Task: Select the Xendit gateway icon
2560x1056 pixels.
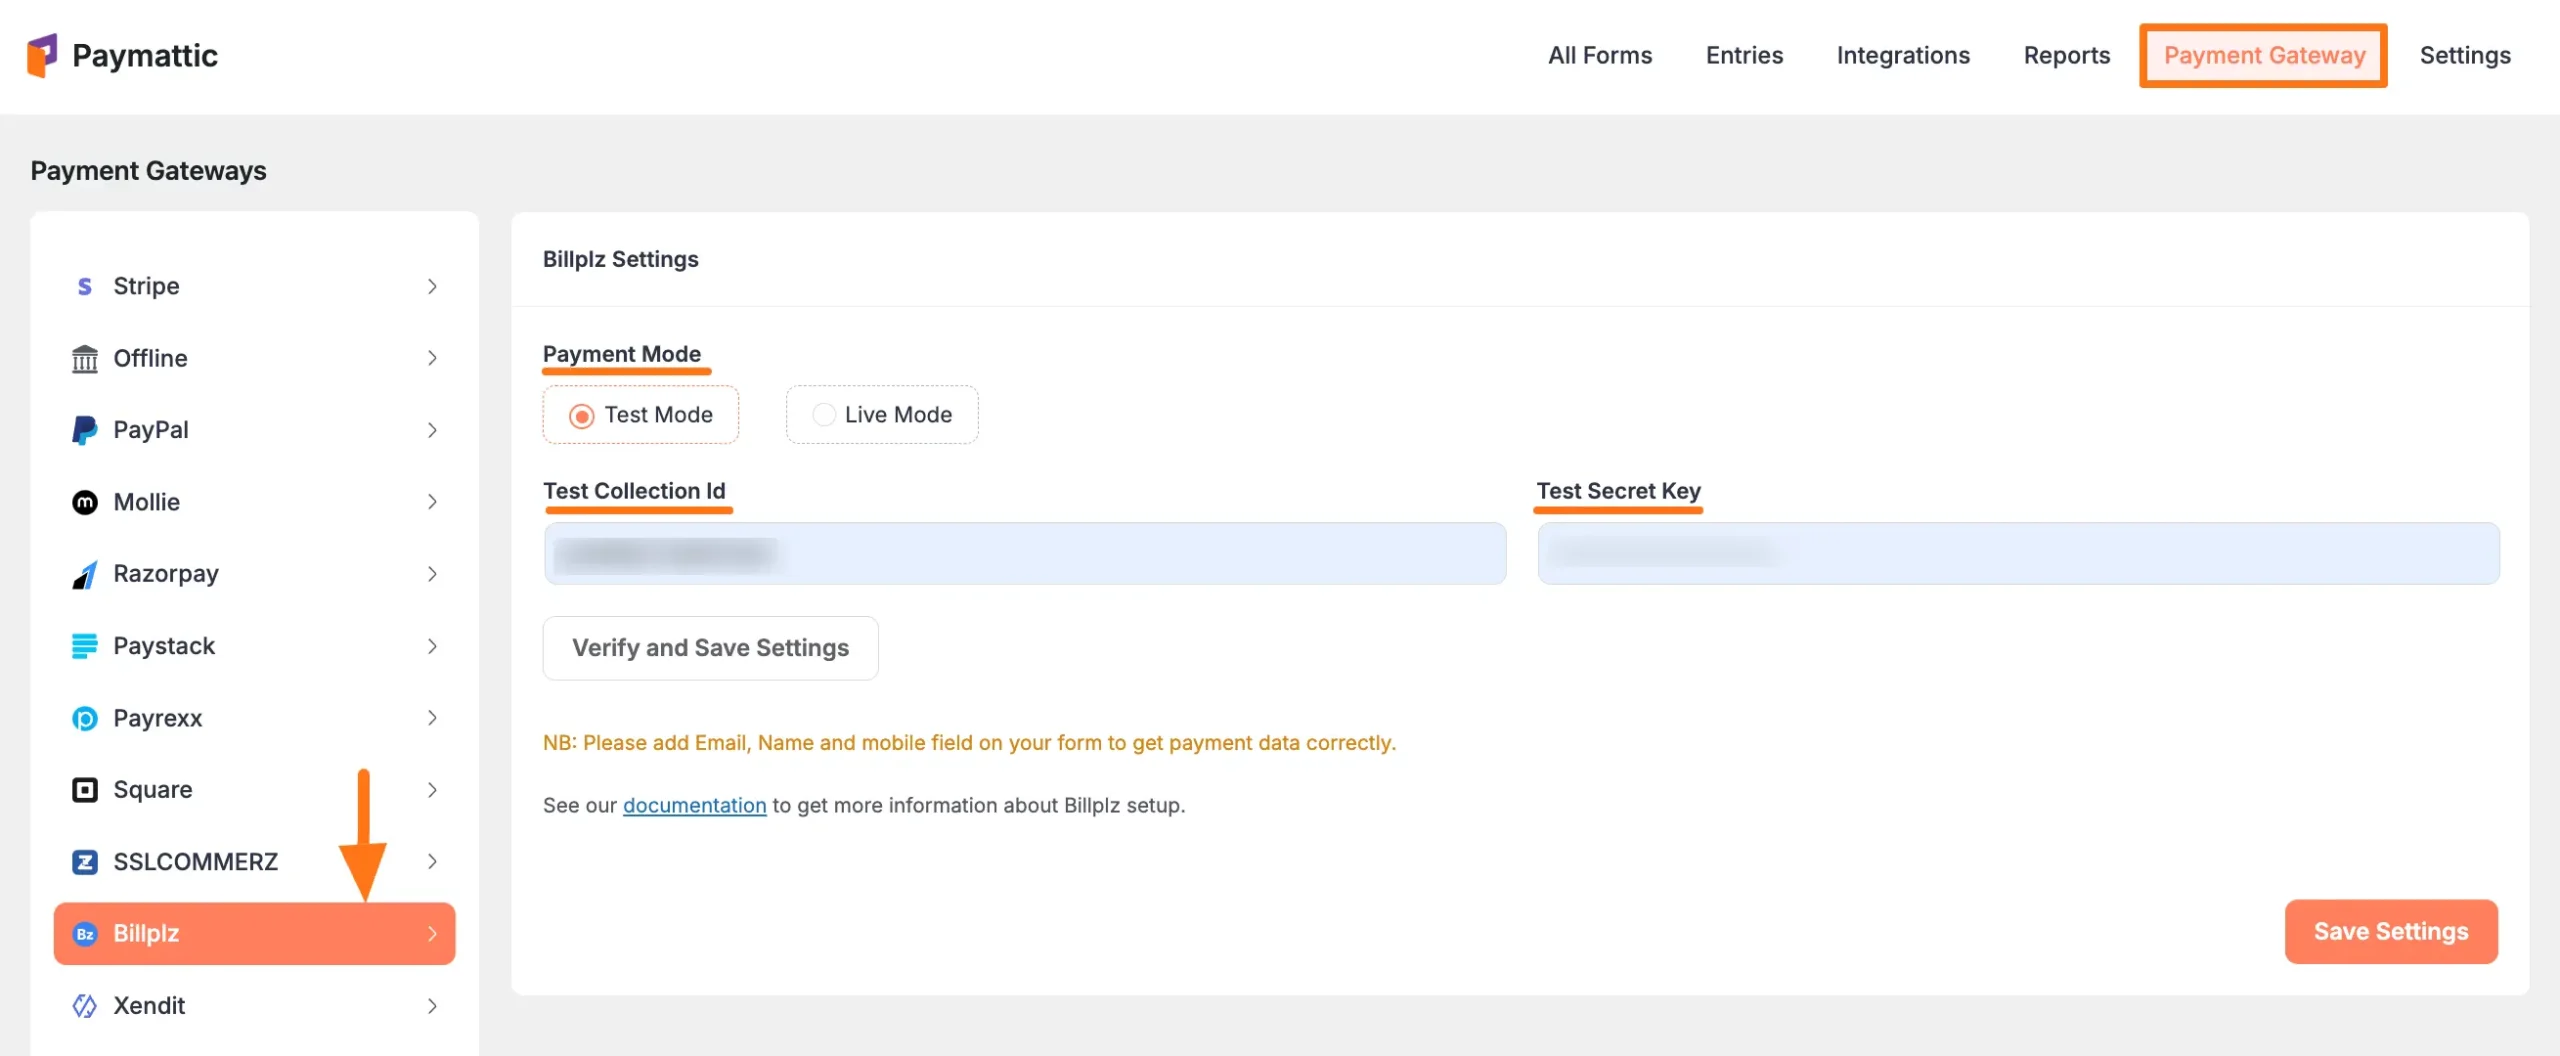Action: 85,1005
